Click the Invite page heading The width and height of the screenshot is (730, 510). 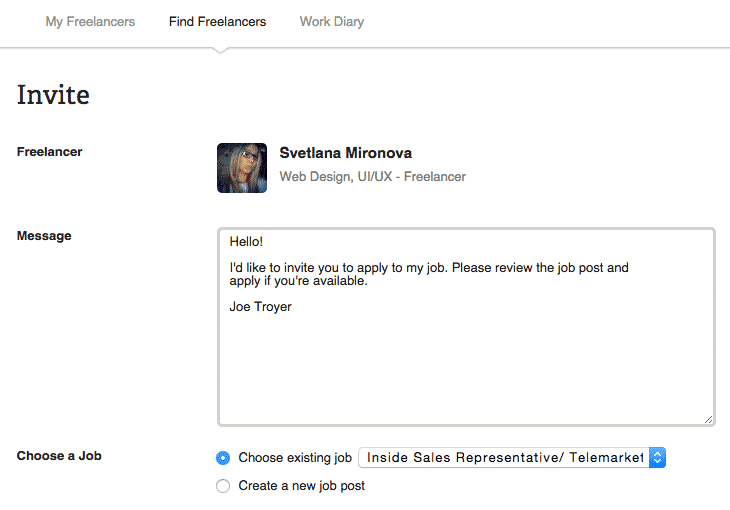[53, 95]
